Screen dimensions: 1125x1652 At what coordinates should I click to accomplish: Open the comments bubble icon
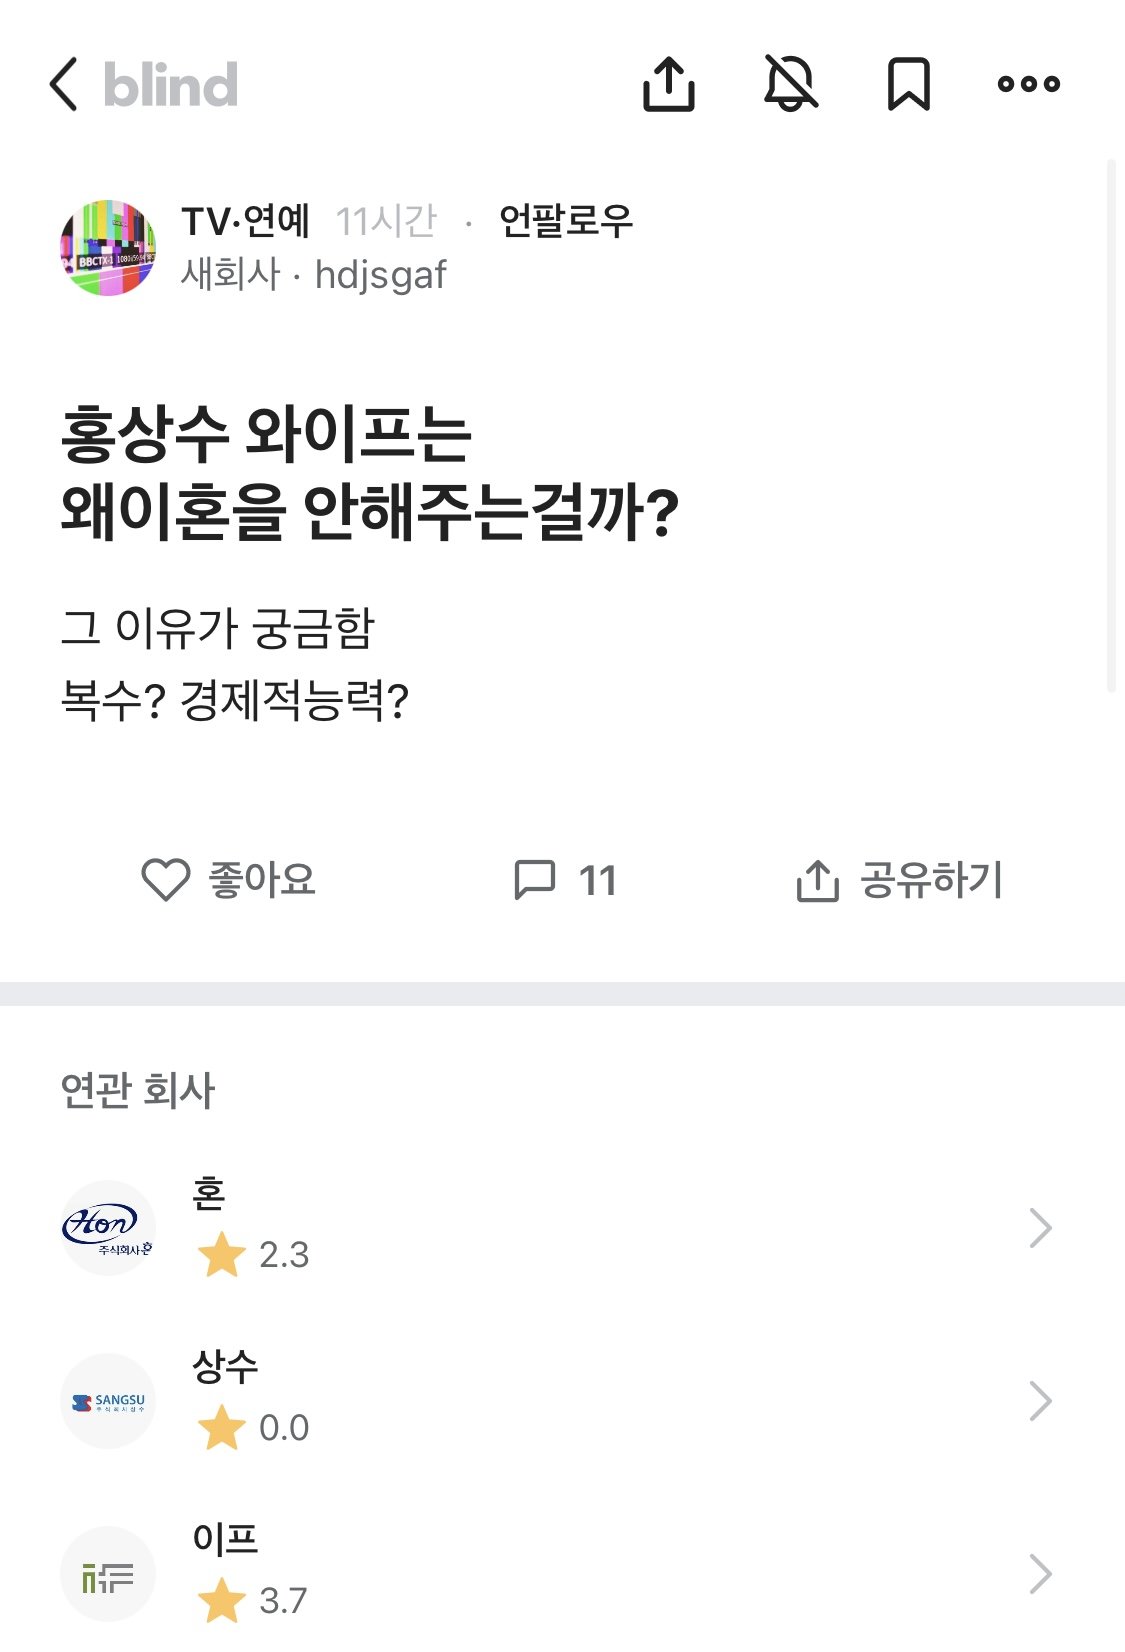point(535,880)
